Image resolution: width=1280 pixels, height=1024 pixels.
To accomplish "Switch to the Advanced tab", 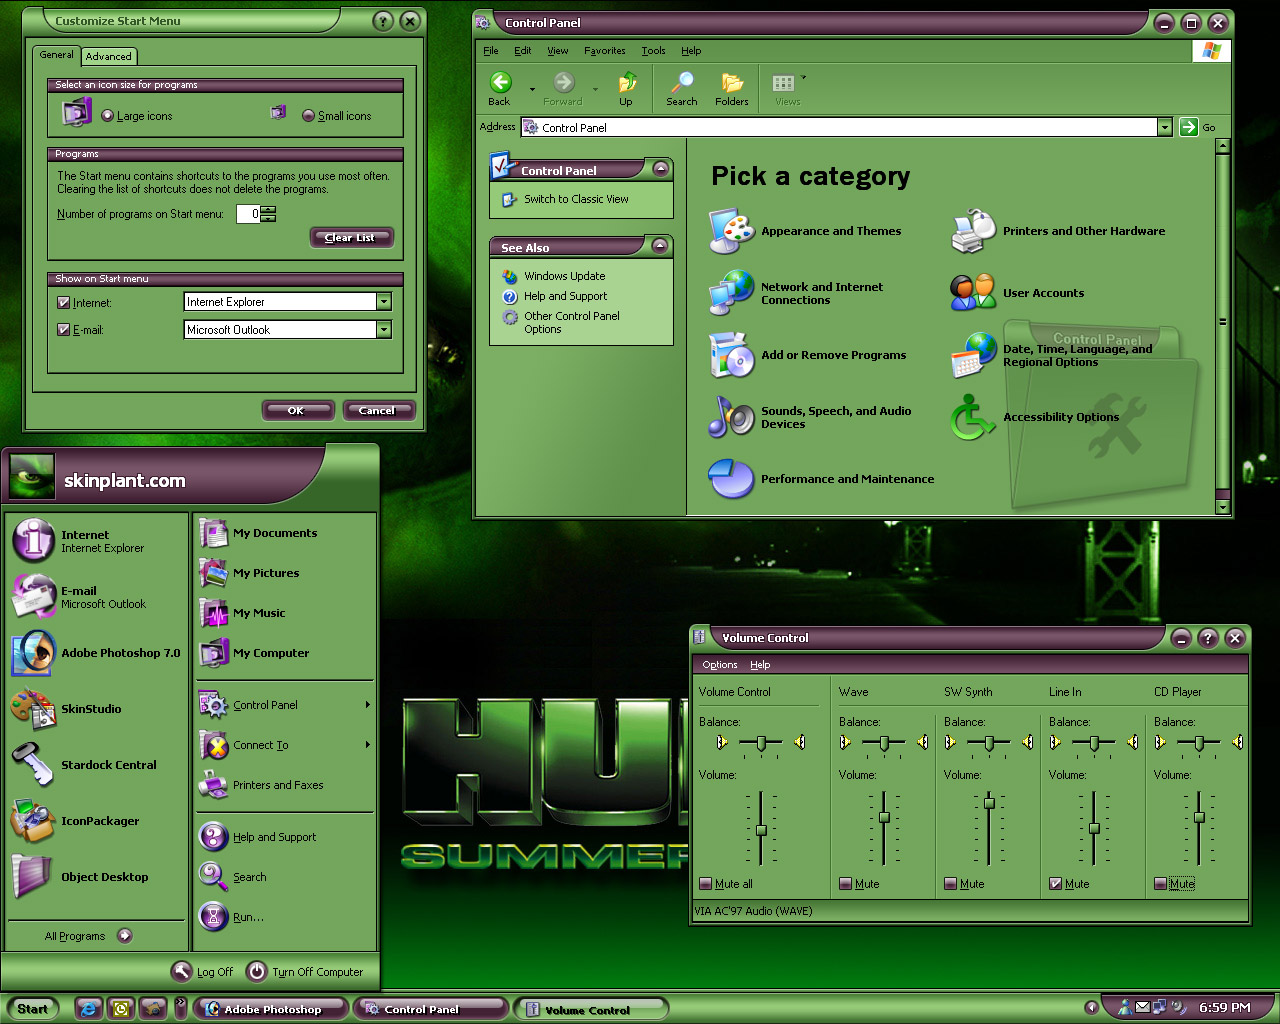I will click(x=108, y=57).
